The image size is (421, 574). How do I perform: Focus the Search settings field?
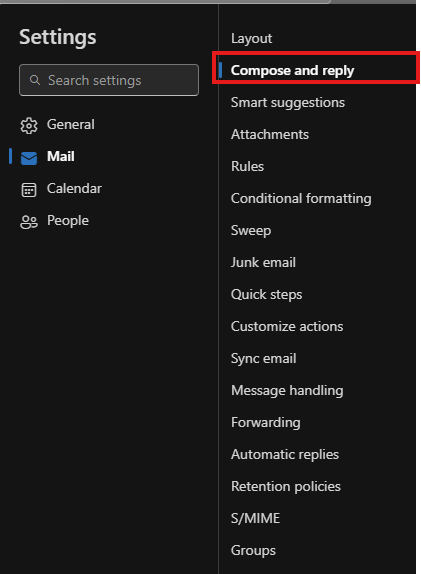[x=109, y=80]
